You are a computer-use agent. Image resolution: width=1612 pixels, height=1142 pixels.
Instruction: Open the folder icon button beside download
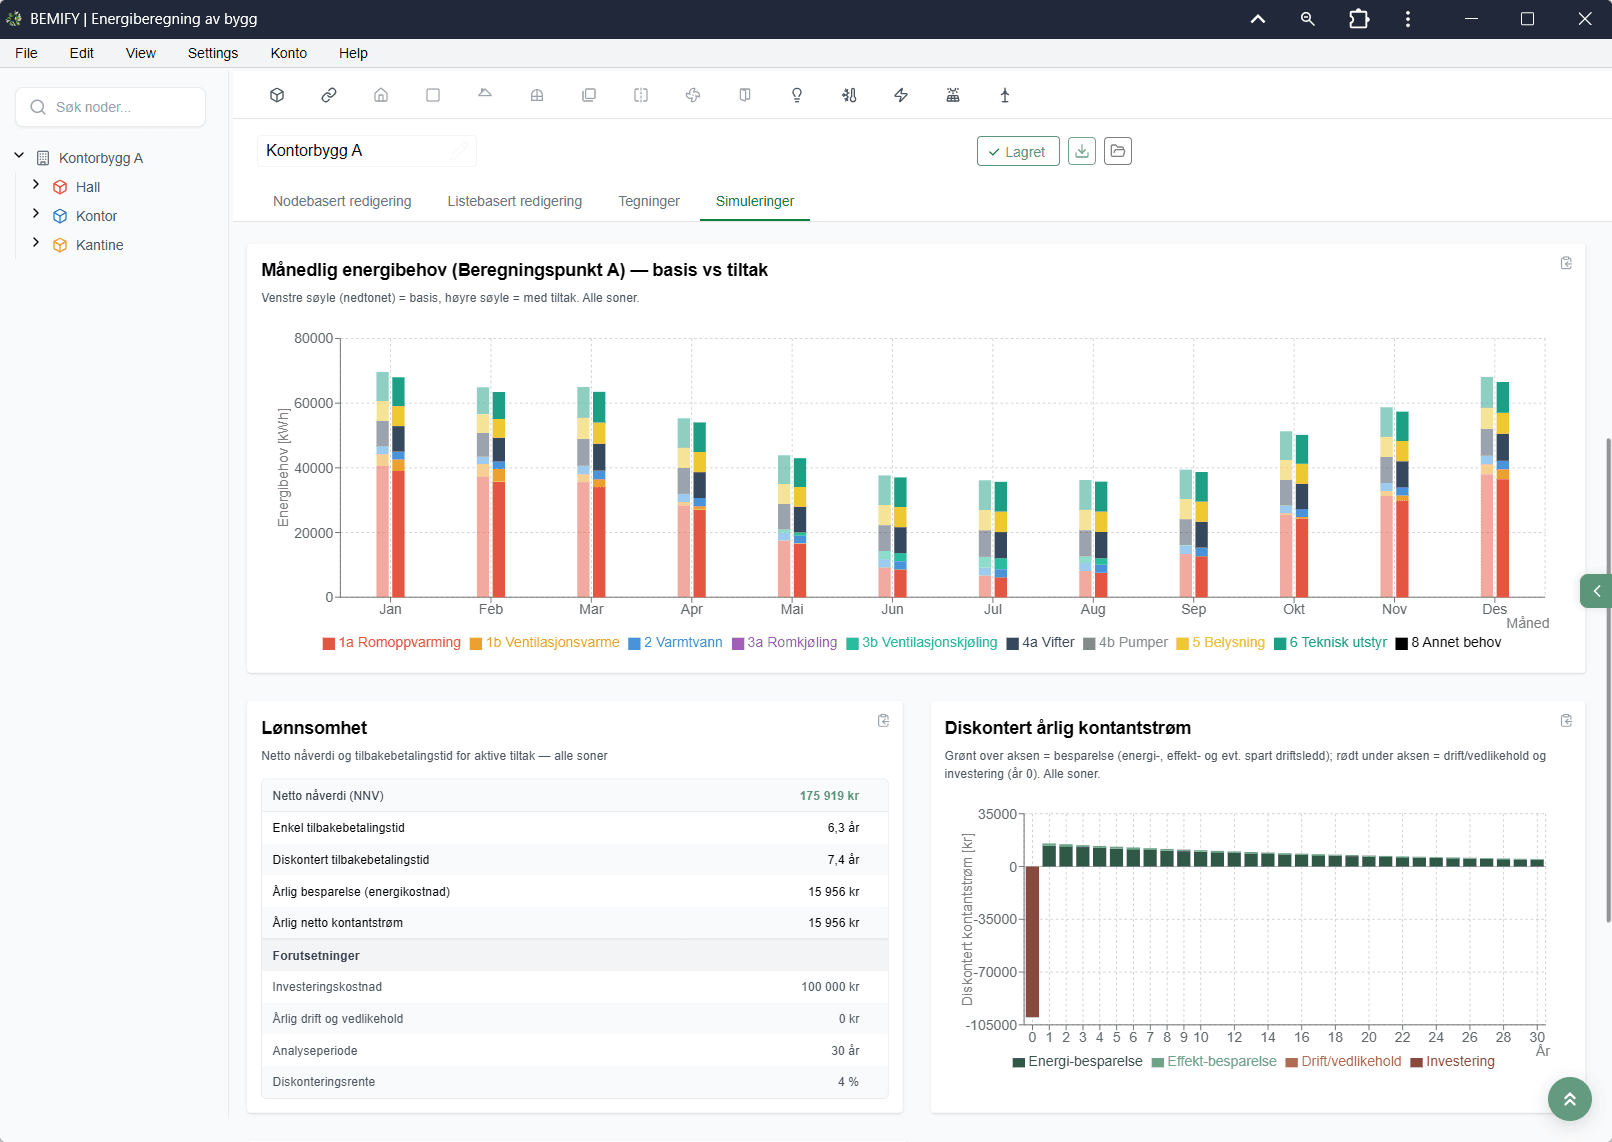point(1118,151)
